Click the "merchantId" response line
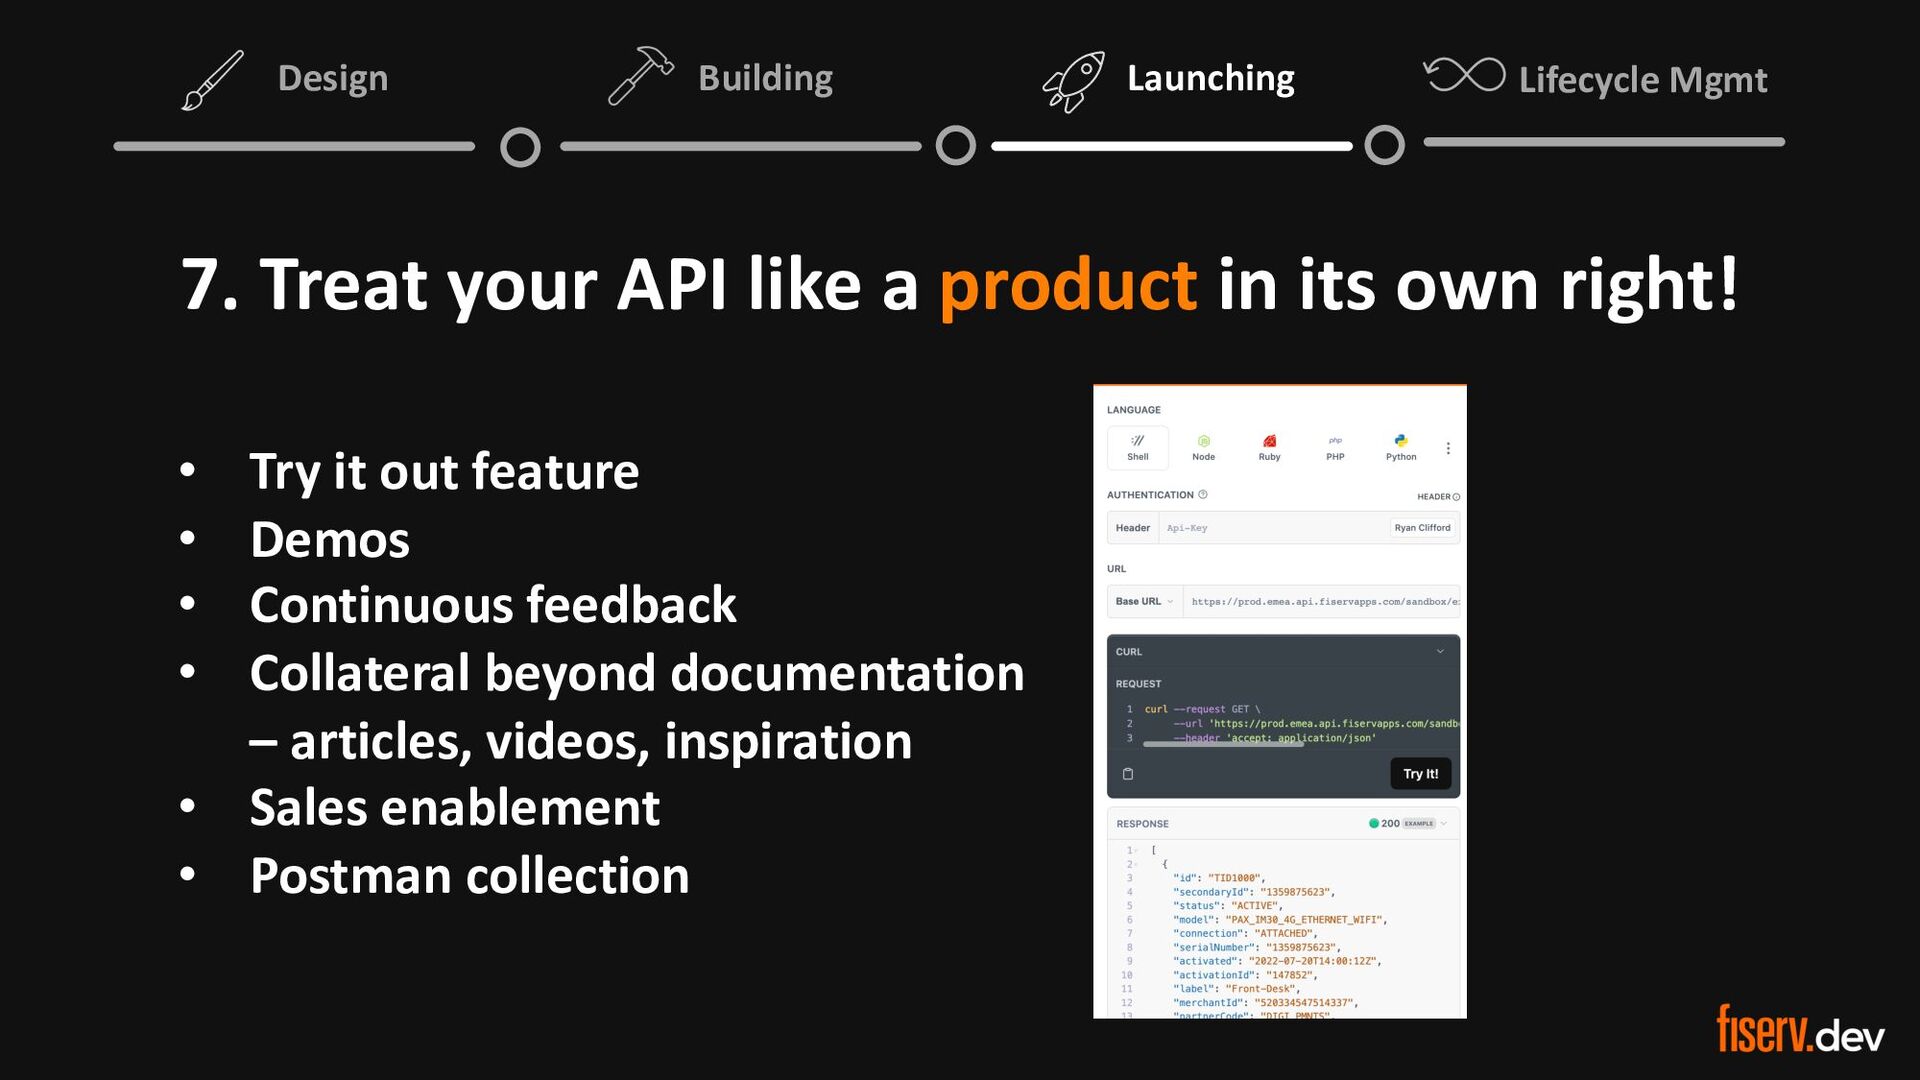Image resolution: width=1920 pixels, height=1080 pixels. point(1266,1003)
